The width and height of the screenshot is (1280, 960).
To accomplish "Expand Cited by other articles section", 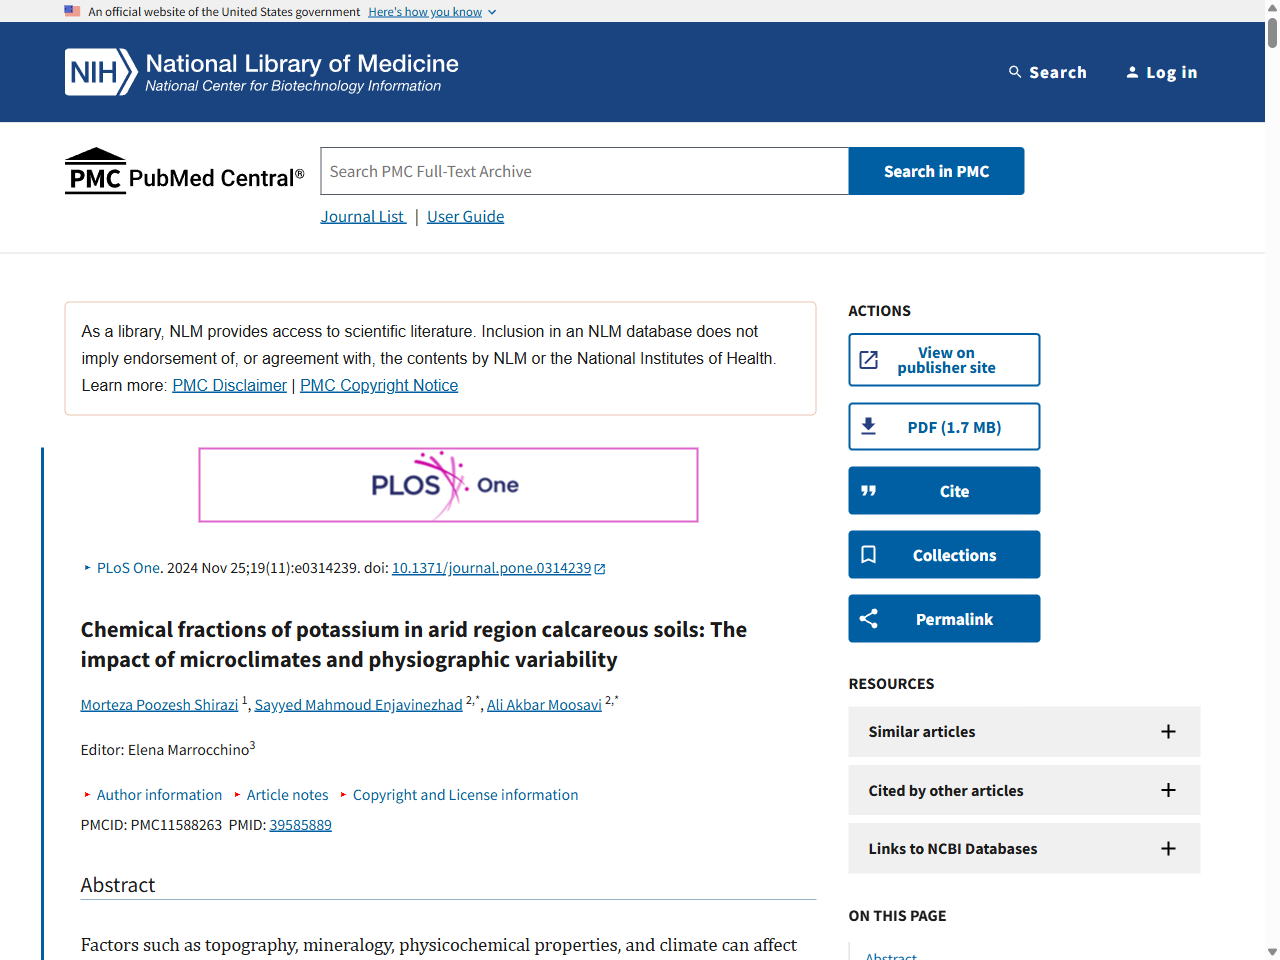I will [x=1167, y=790].
